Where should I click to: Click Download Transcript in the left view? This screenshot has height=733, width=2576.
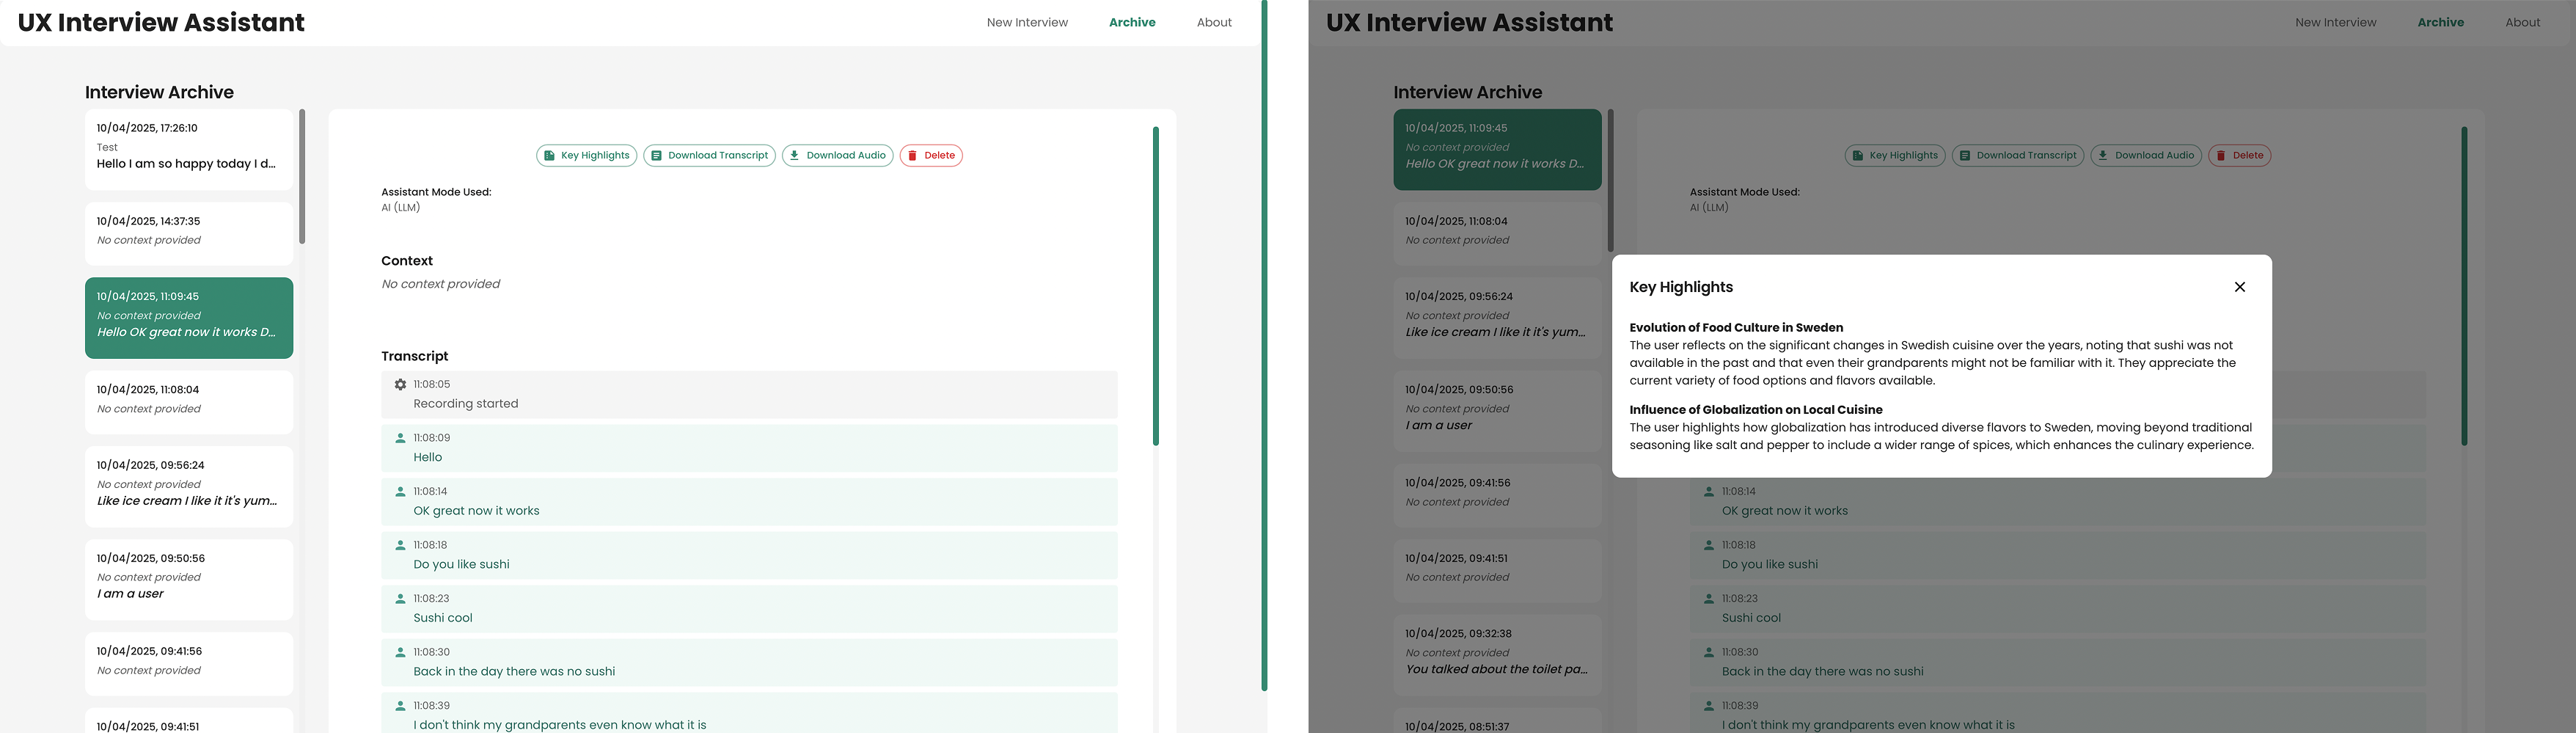tap(709, 155)
